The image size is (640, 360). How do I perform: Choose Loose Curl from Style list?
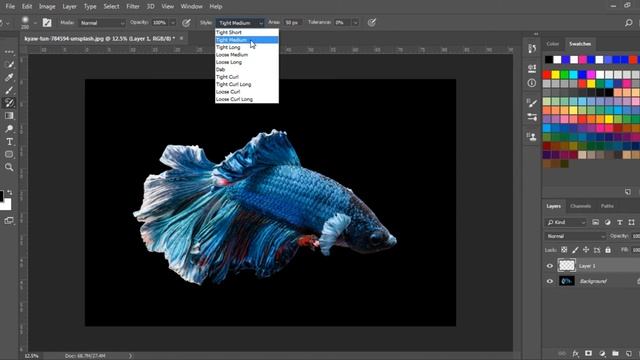pos(247,92)
